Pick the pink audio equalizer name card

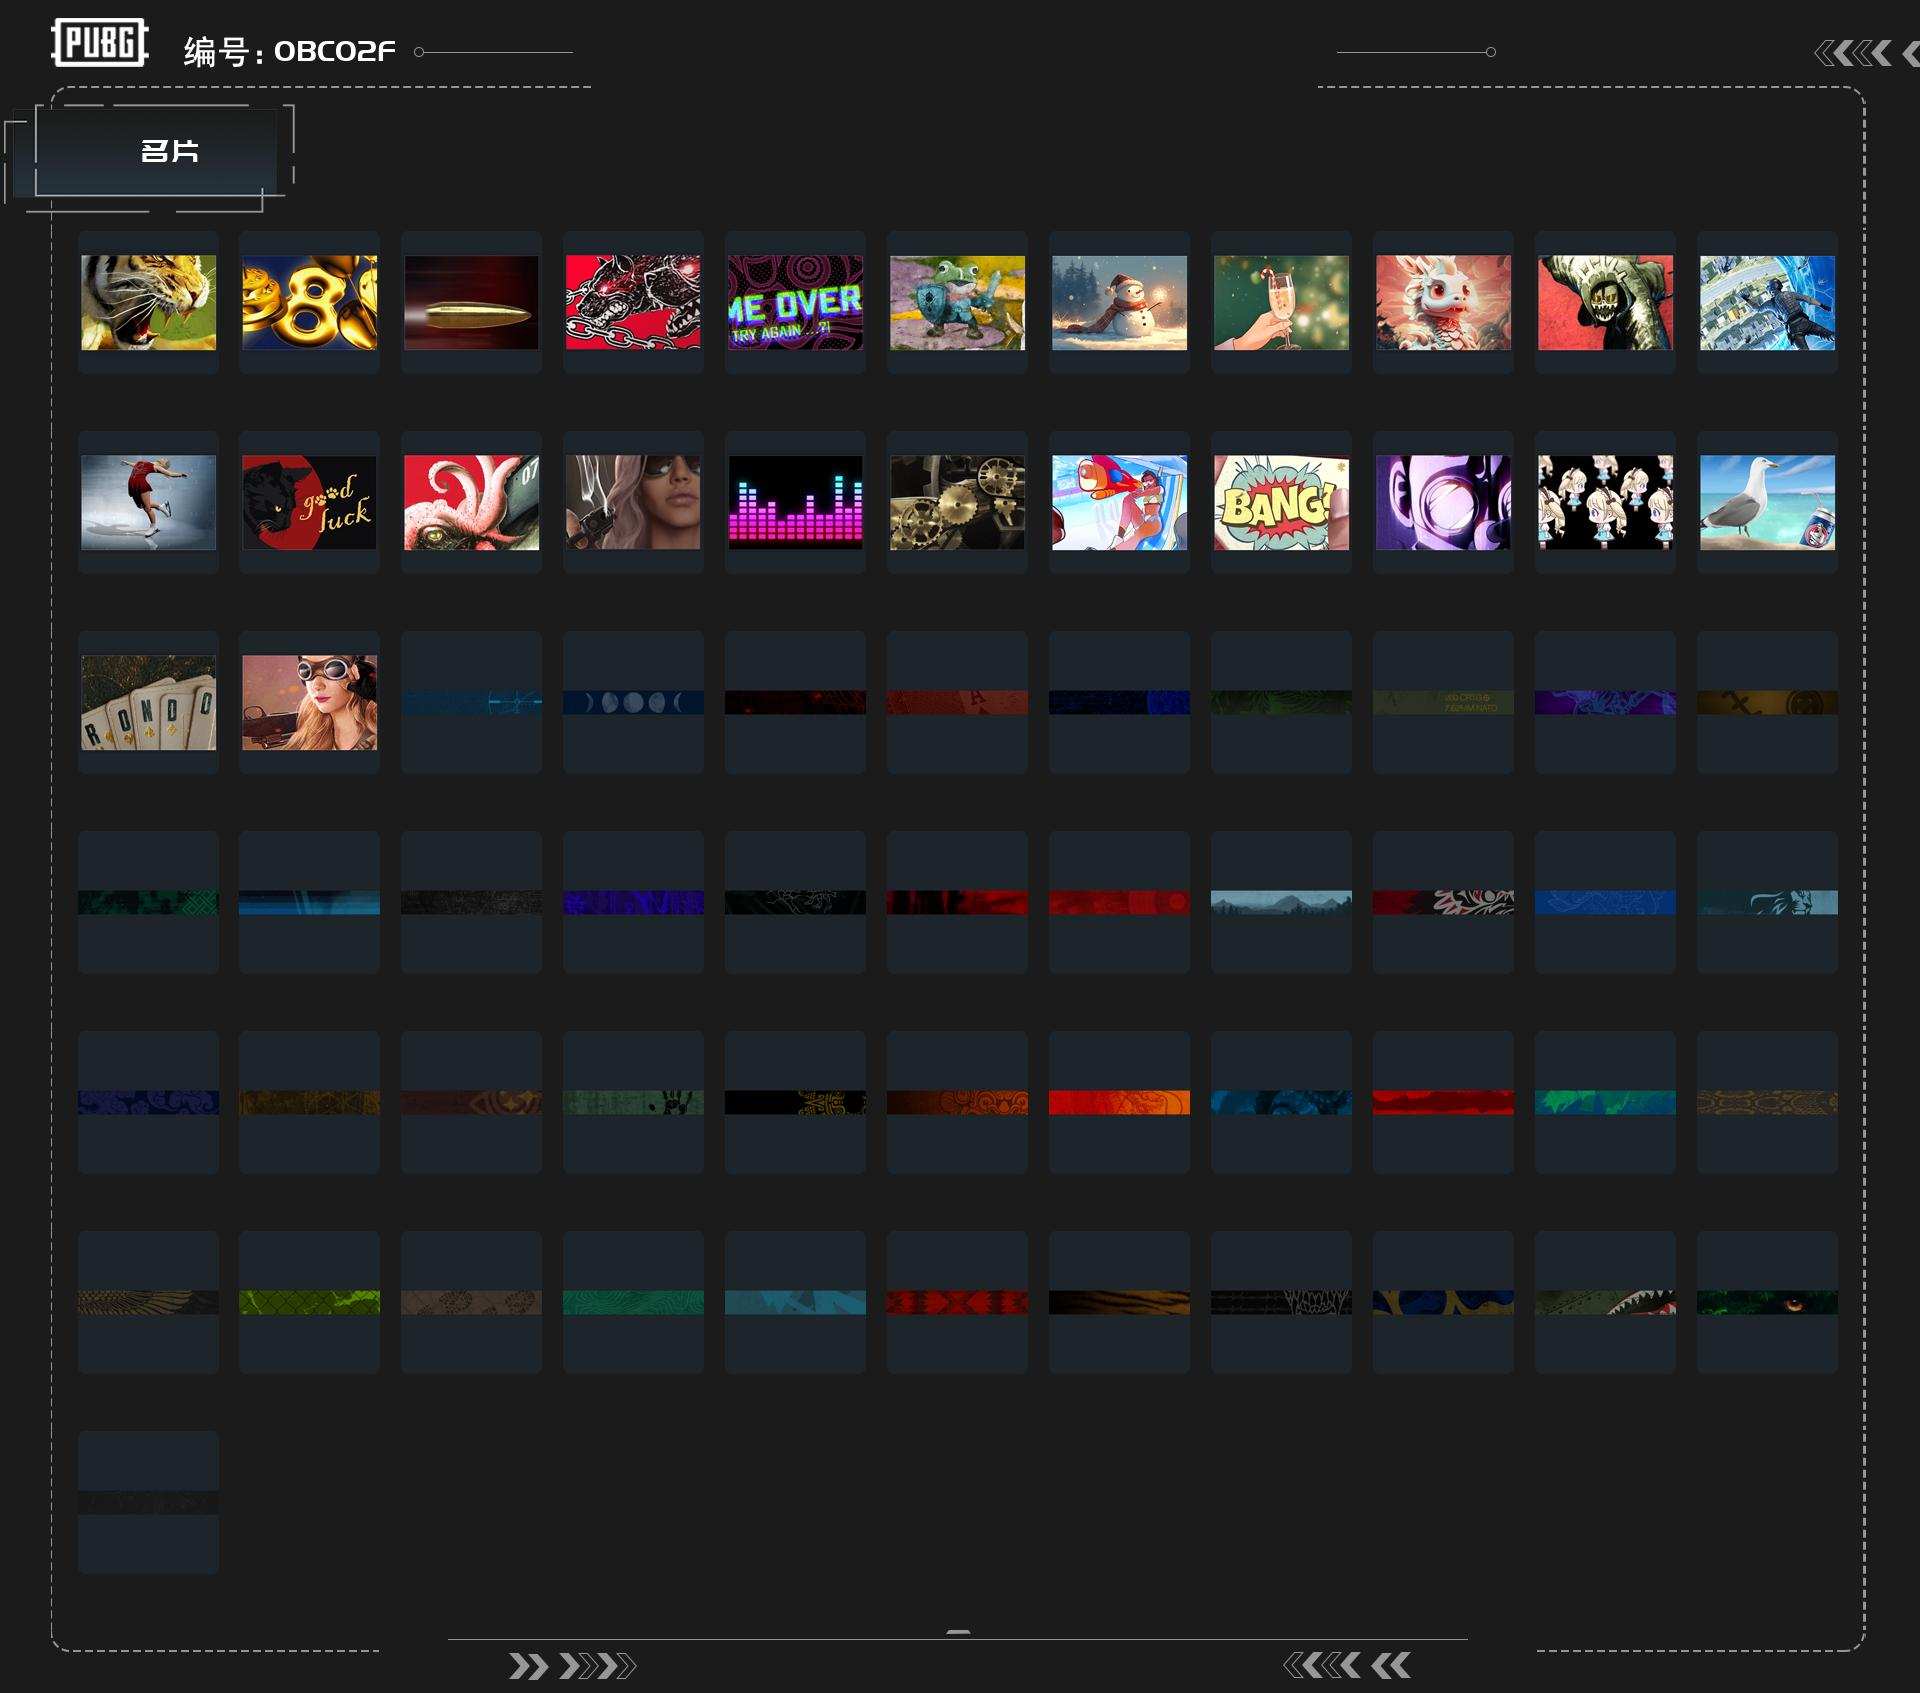[x=795, y=502]
